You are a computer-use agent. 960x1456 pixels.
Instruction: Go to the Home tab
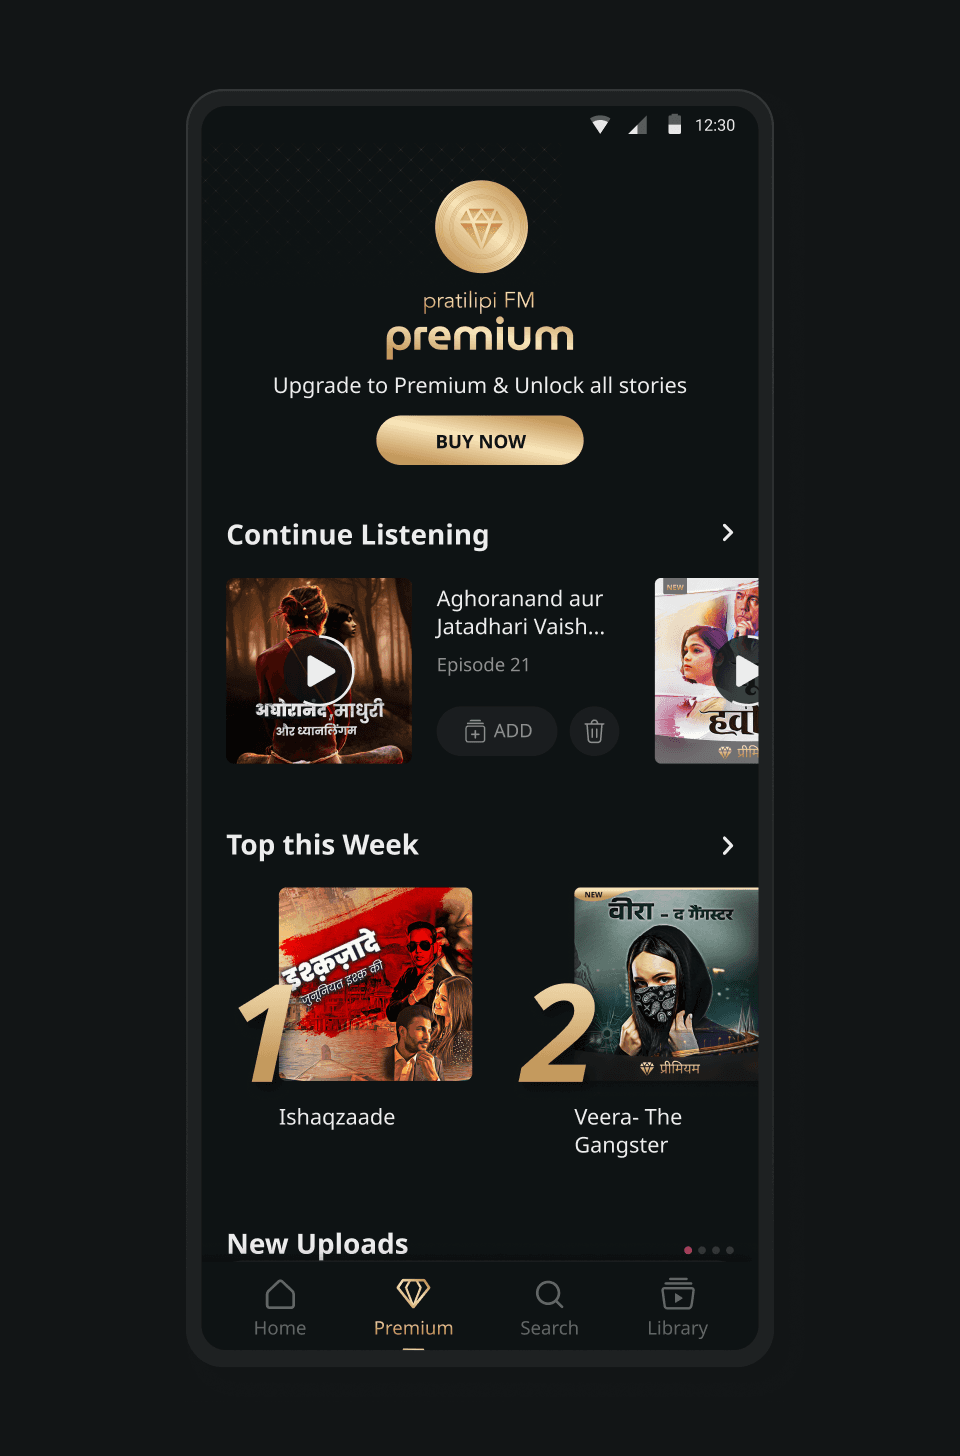pyautogui.click(x=280, y=1308)
